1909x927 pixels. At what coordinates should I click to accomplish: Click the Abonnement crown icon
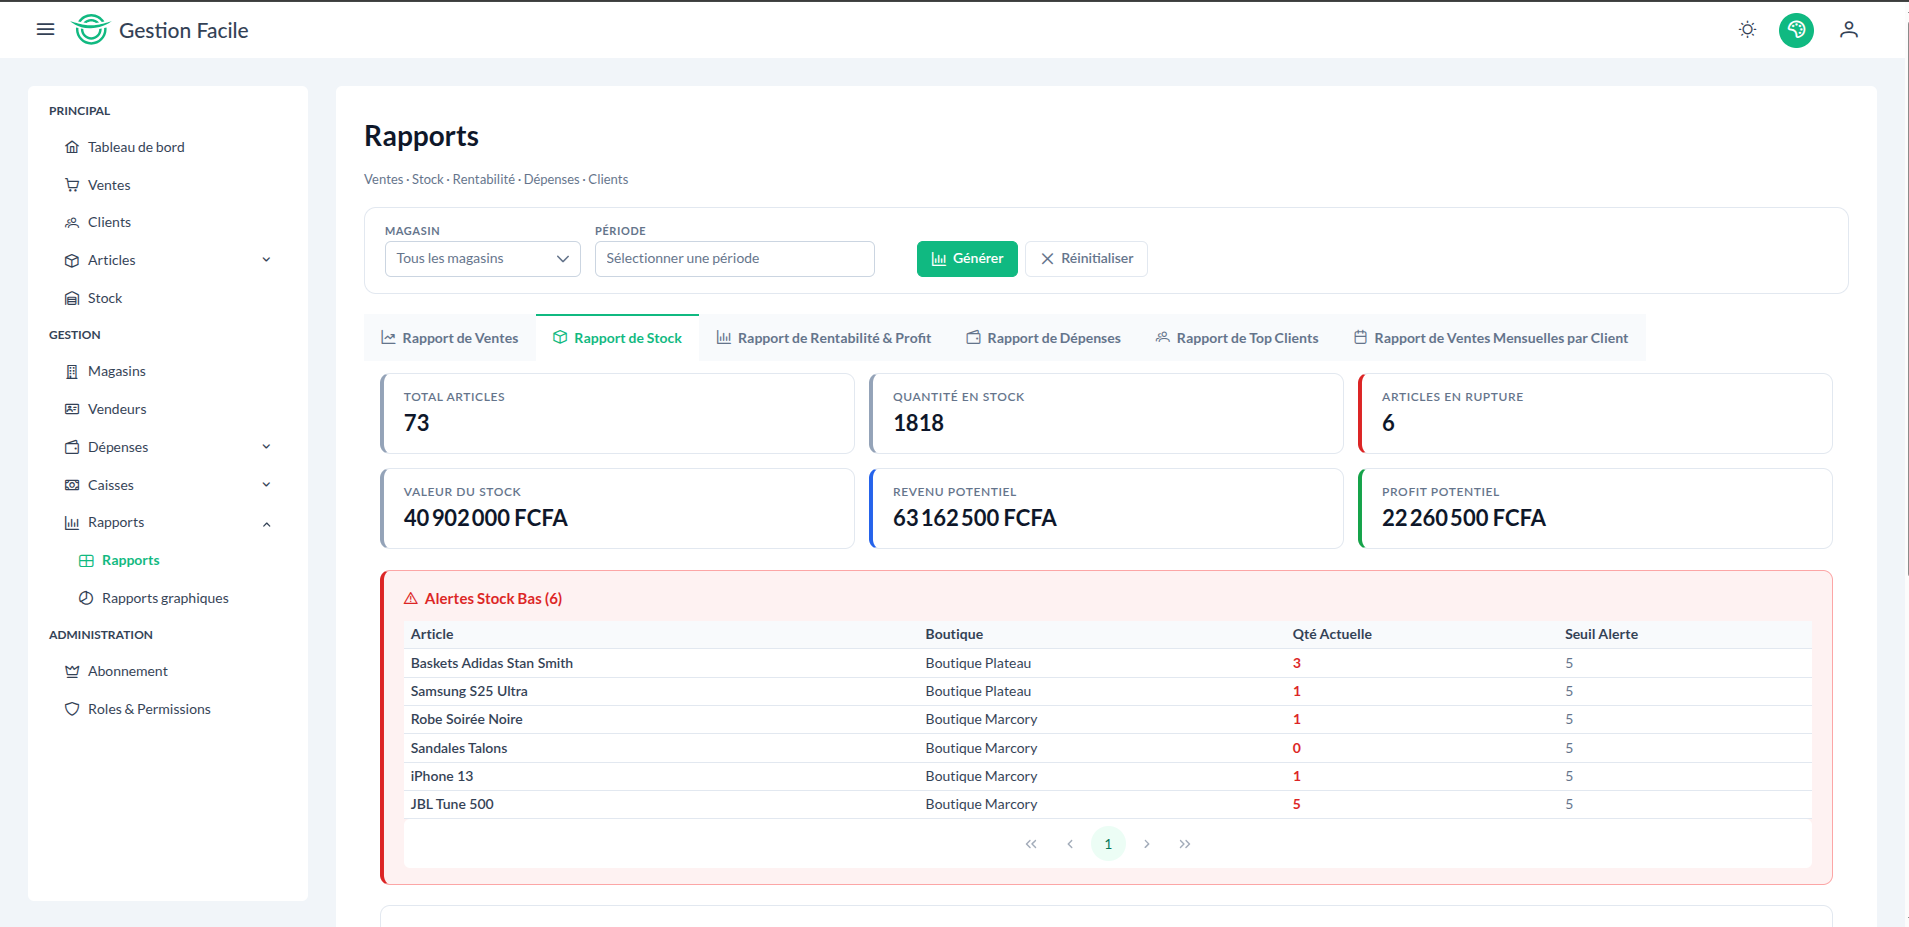pos(72,671)
